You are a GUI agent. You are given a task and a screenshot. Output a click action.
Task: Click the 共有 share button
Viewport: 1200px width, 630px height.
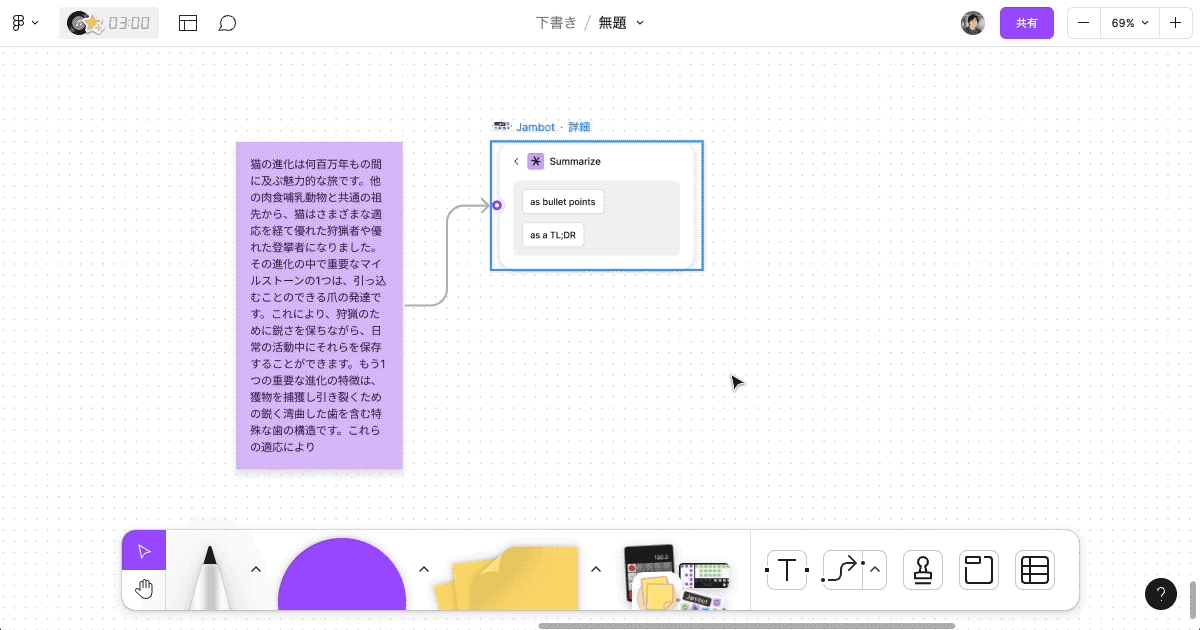(x=1027, y=22)
